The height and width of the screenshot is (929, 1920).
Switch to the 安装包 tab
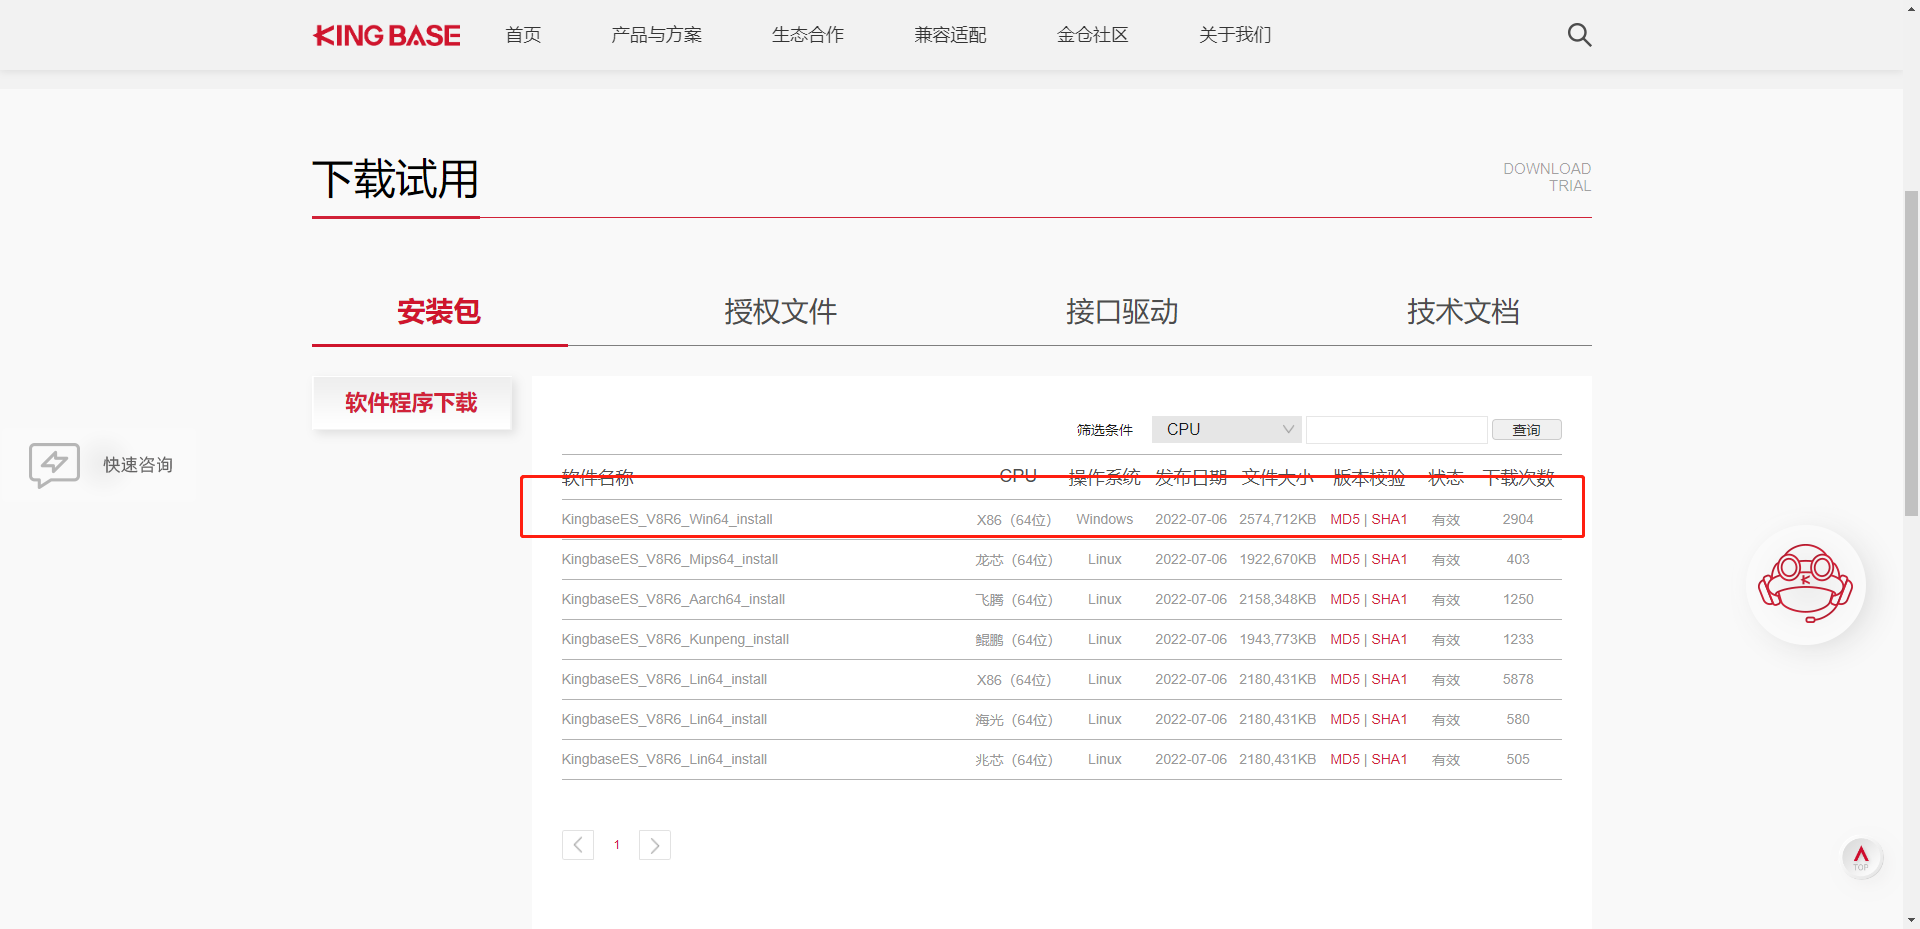(x=439, y=312)
